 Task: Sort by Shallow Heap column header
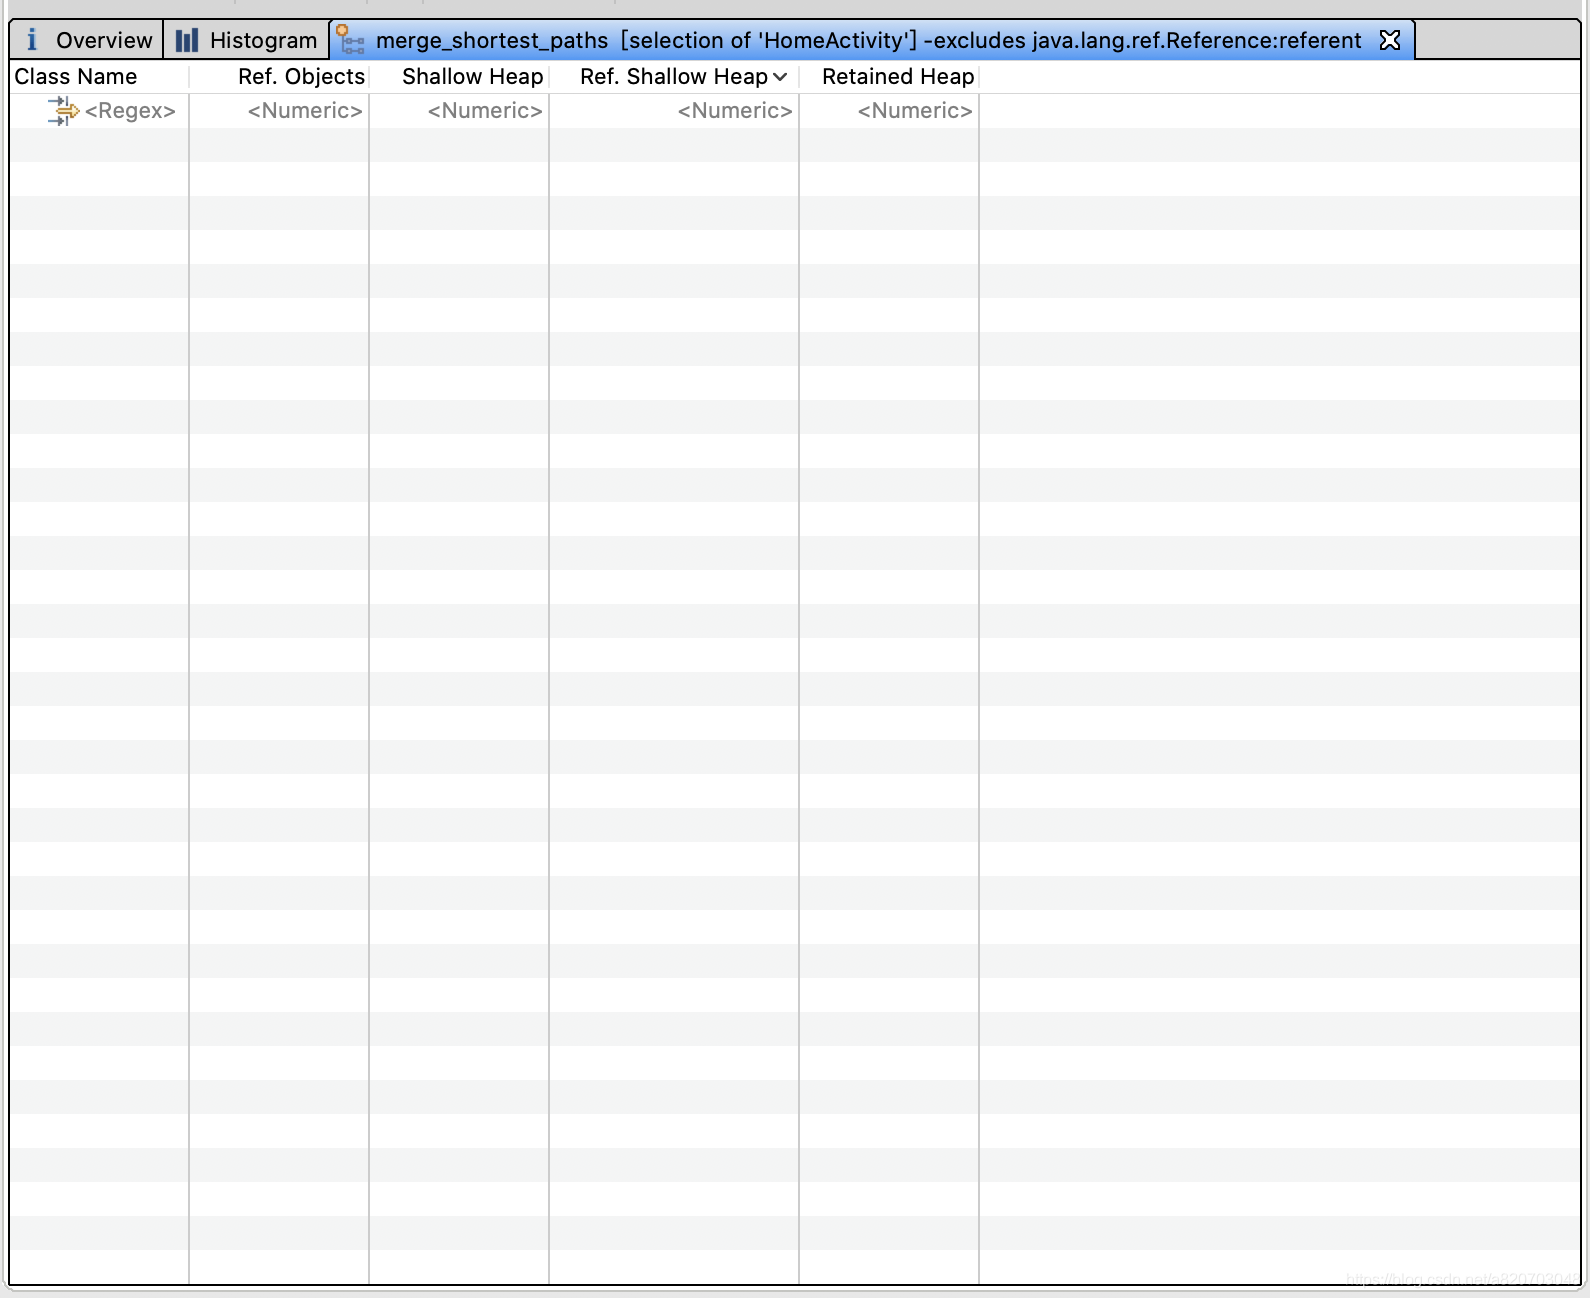(459, 77)
